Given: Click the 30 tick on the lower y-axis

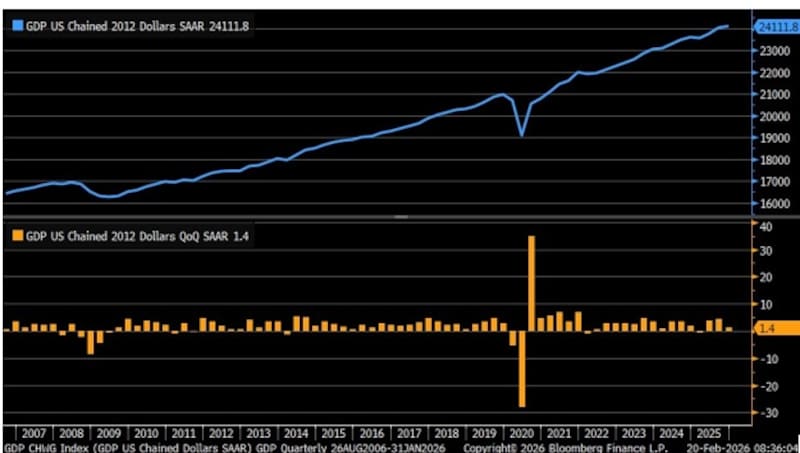Looking at the screenshot, I should (765, 252).
